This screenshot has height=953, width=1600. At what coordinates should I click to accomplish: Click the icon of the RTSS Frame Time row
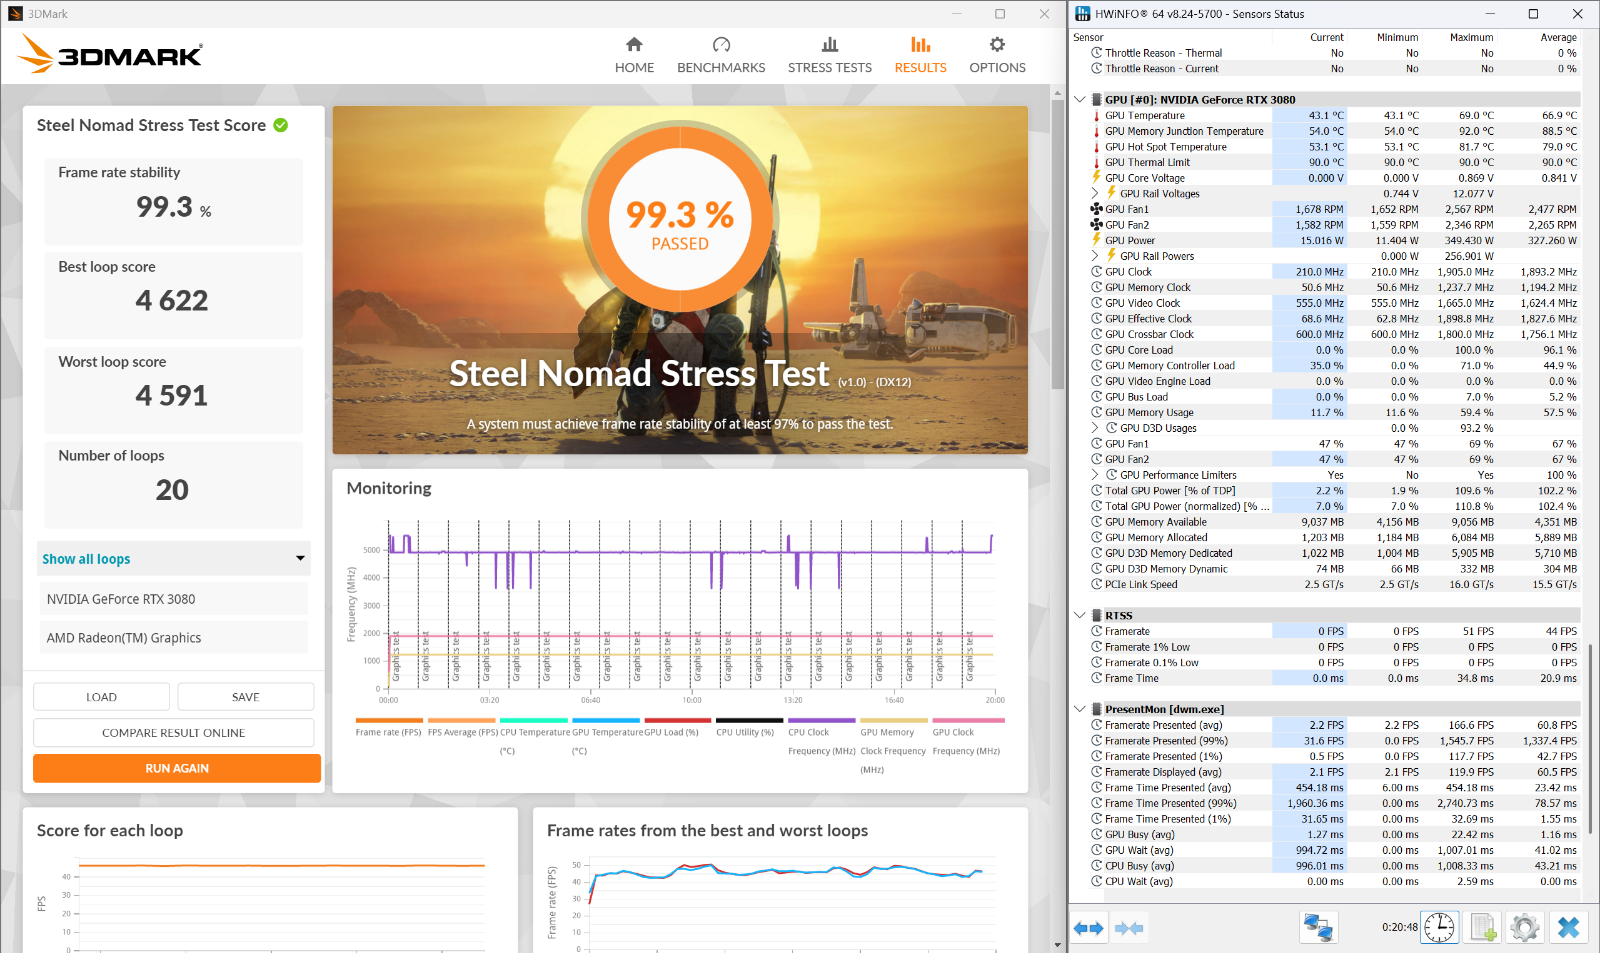point(1097,678)
